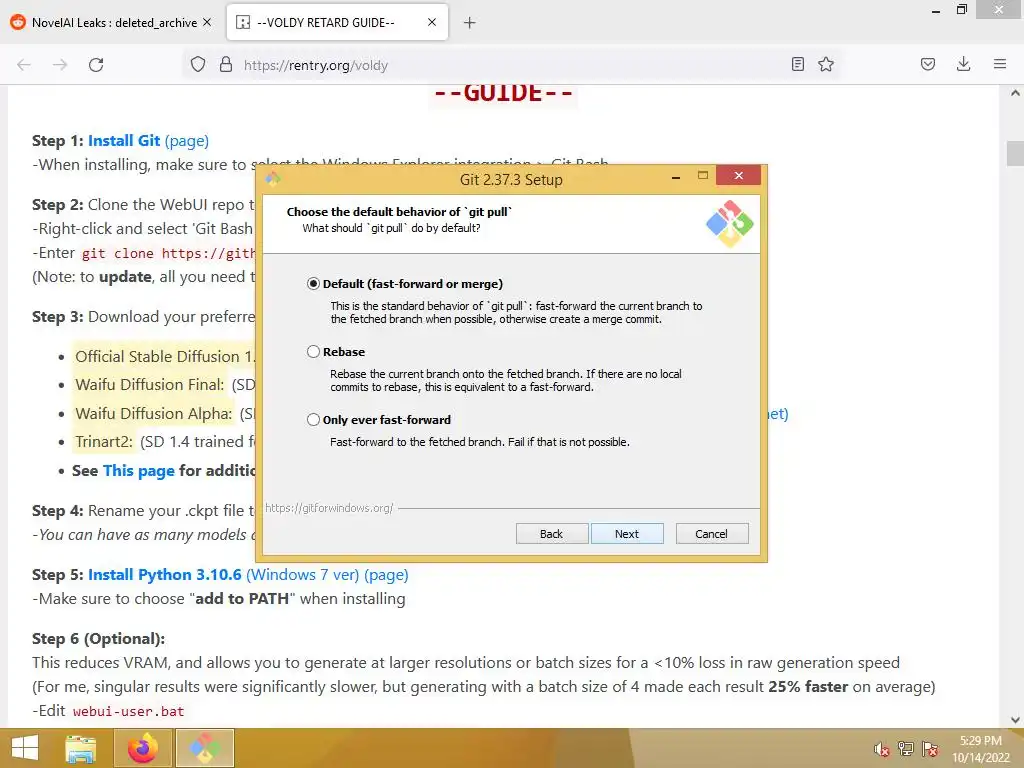Bookmark this page with star

pos(826,64)
